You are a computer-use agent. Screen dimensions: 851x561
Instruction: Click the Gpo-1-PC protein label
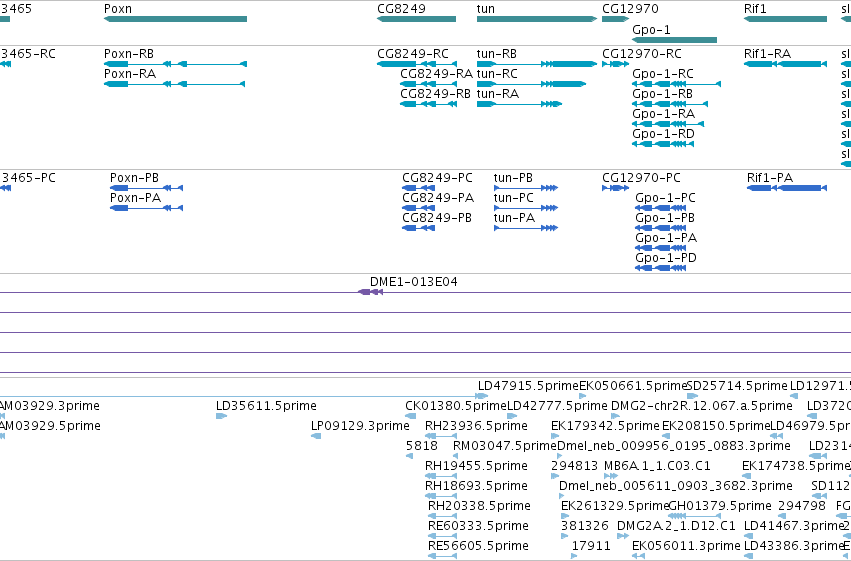pyautogui.click(x=665, y=198)
